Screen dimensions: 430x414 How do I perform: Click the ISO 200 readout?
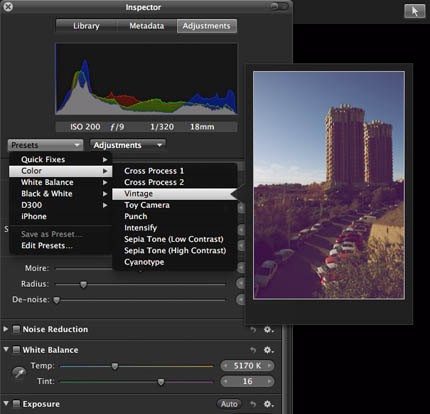point(85,127)
